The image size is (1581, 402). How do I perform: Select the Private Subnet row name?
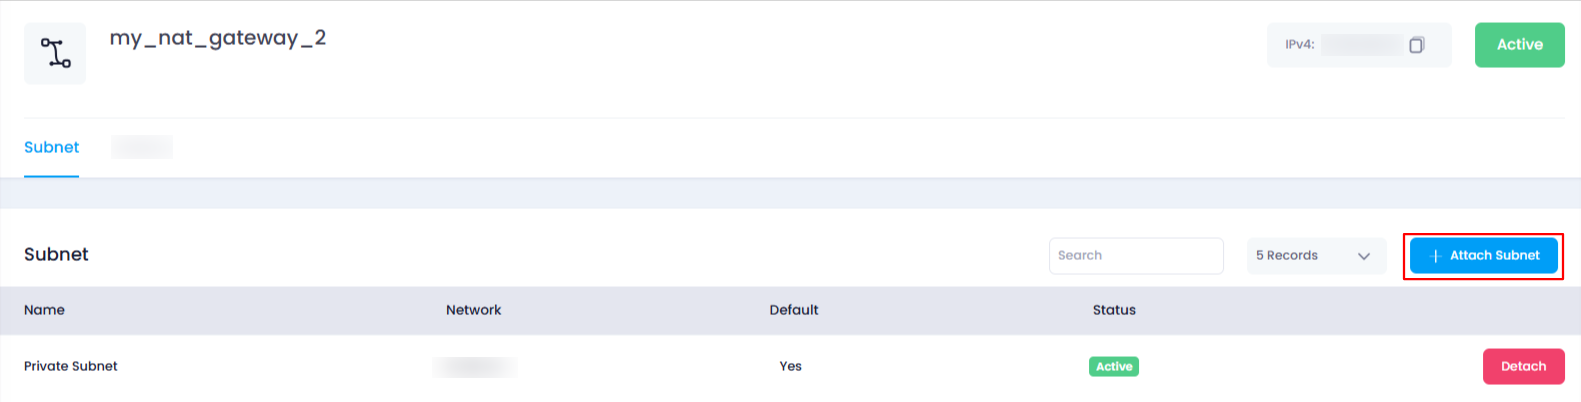[71, 366]
